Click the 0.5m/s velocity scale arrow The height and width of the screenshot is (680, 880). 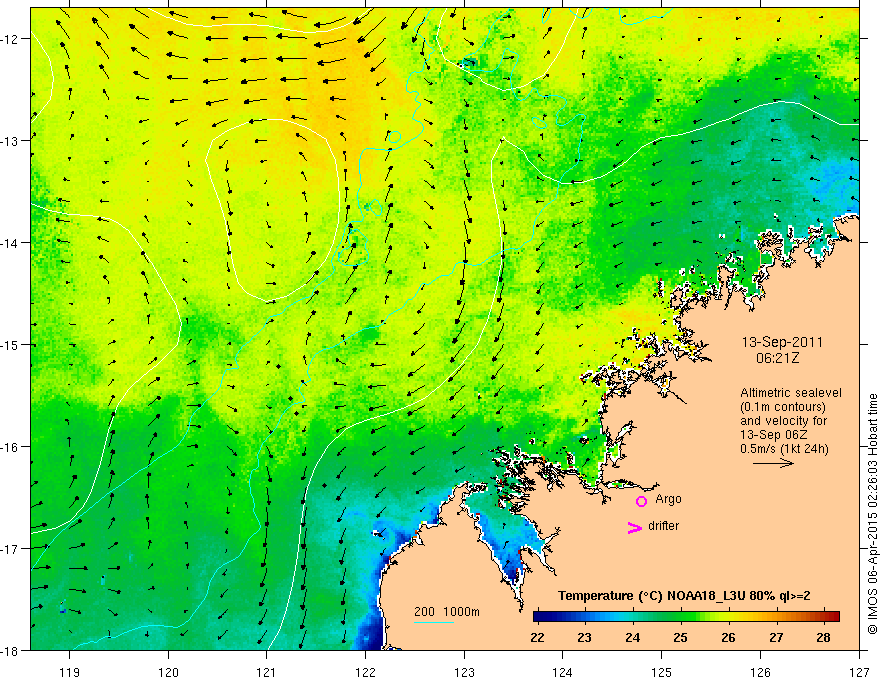[773, 463]
